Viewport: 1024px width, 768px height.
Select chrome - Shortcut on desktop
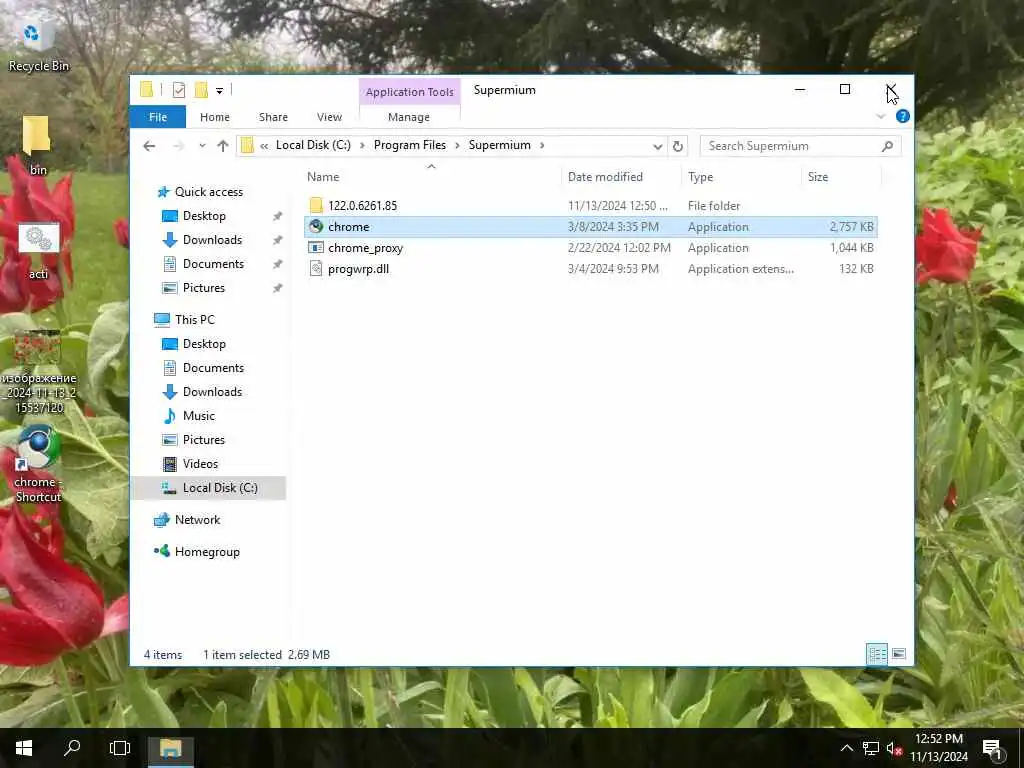38,464
